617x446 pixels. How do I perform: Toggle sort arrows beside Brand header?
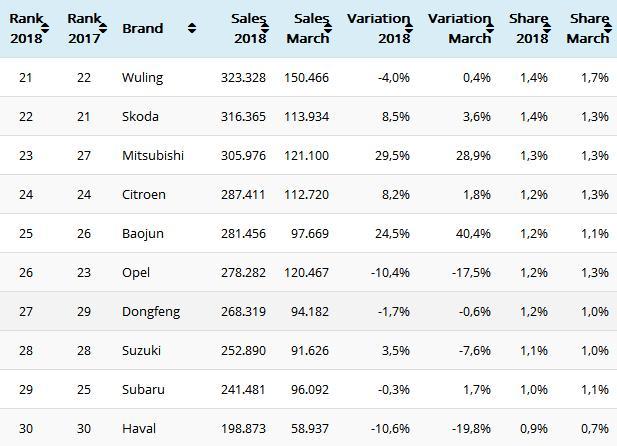coord(191,28)
